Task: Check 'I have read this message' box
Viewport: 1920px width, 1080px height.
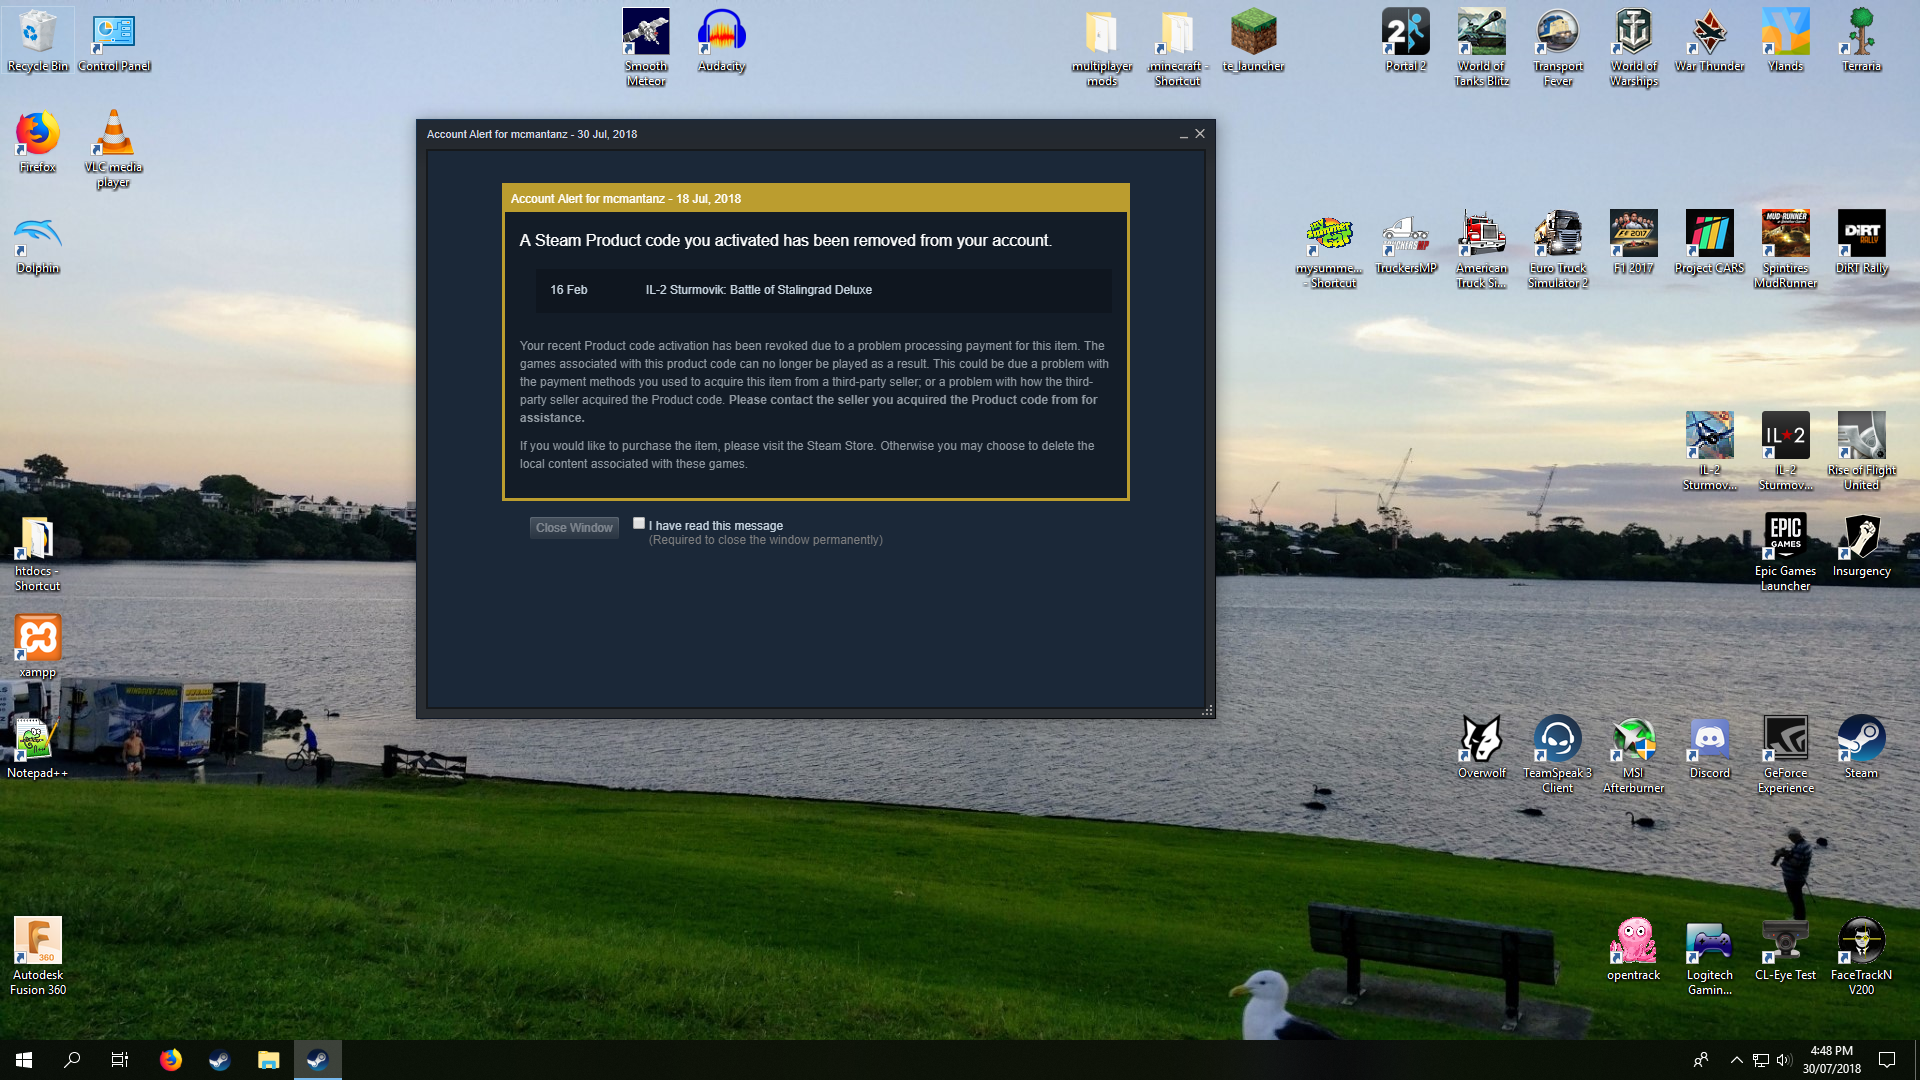Action: coord(639,523)
